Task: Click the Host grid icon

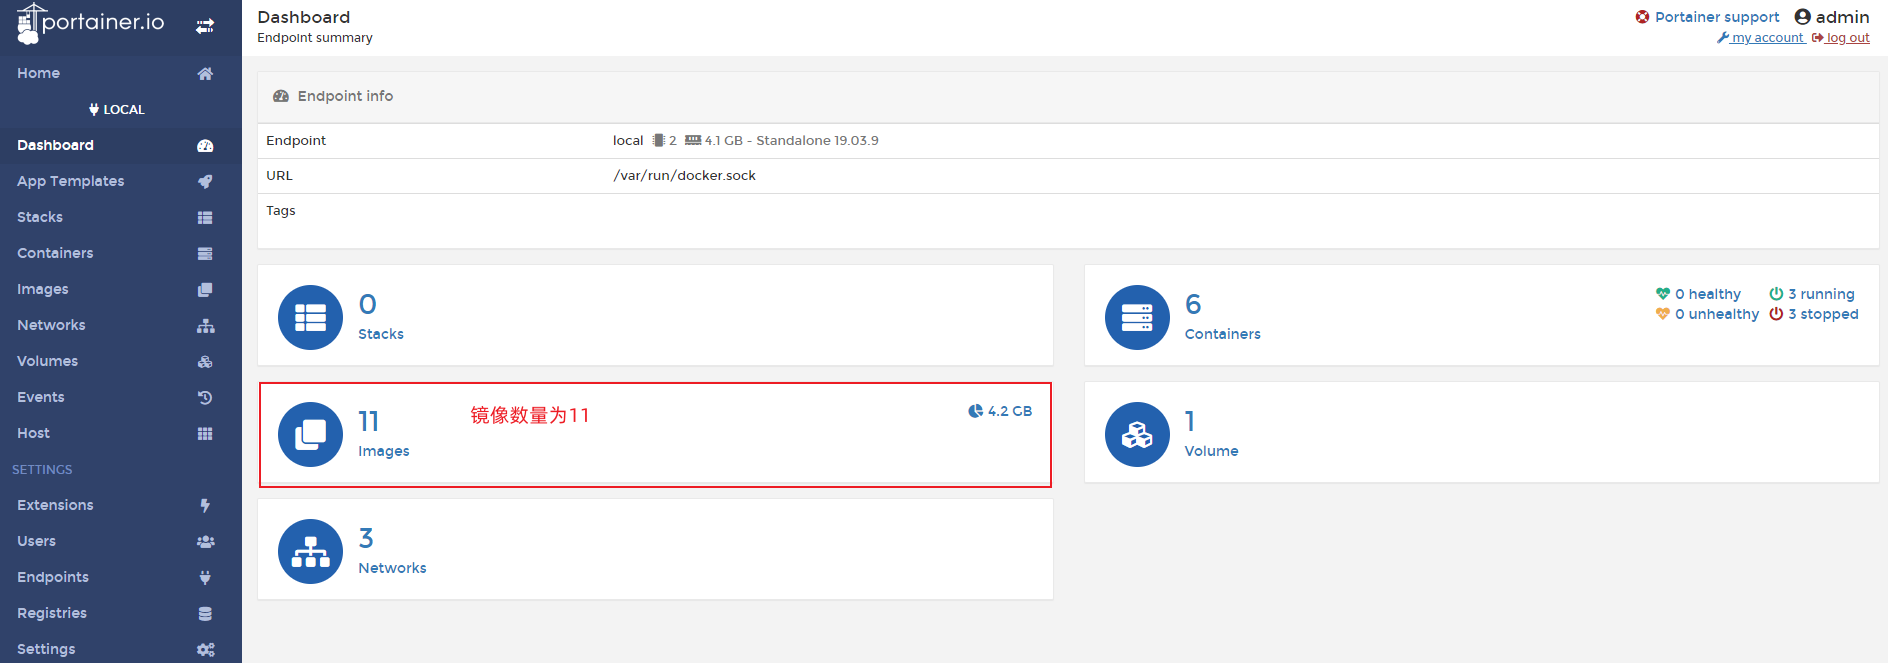Action: 205,433
